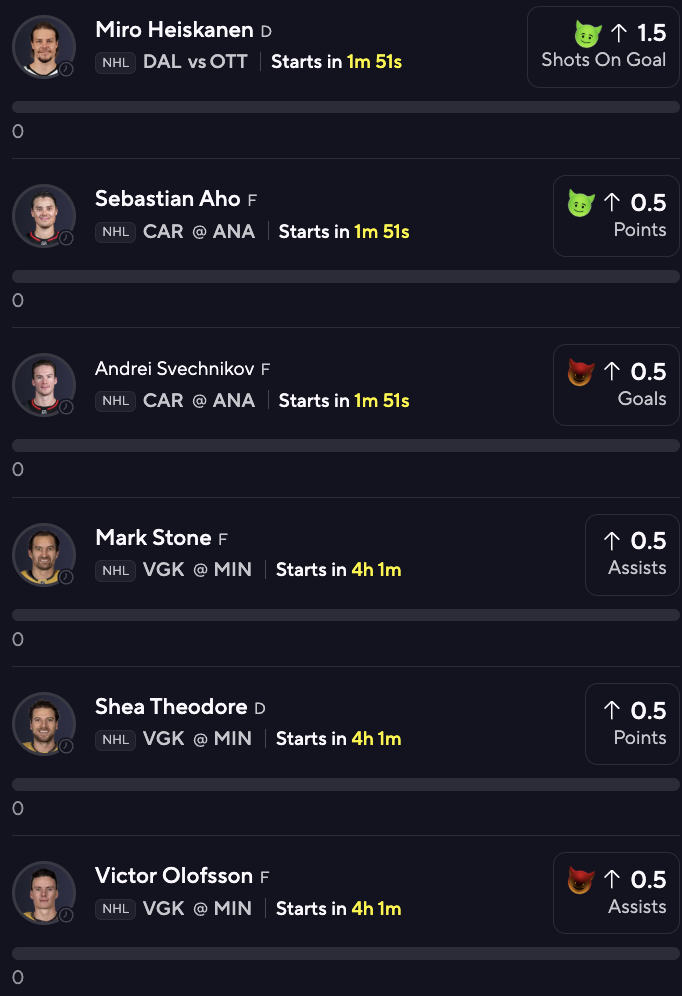The height and width of the screenshot is (996, 682).
Task: Click green goblin icon on Miro Heiskanen's pick
Action: pyautogui.click(x=587, y=34)
